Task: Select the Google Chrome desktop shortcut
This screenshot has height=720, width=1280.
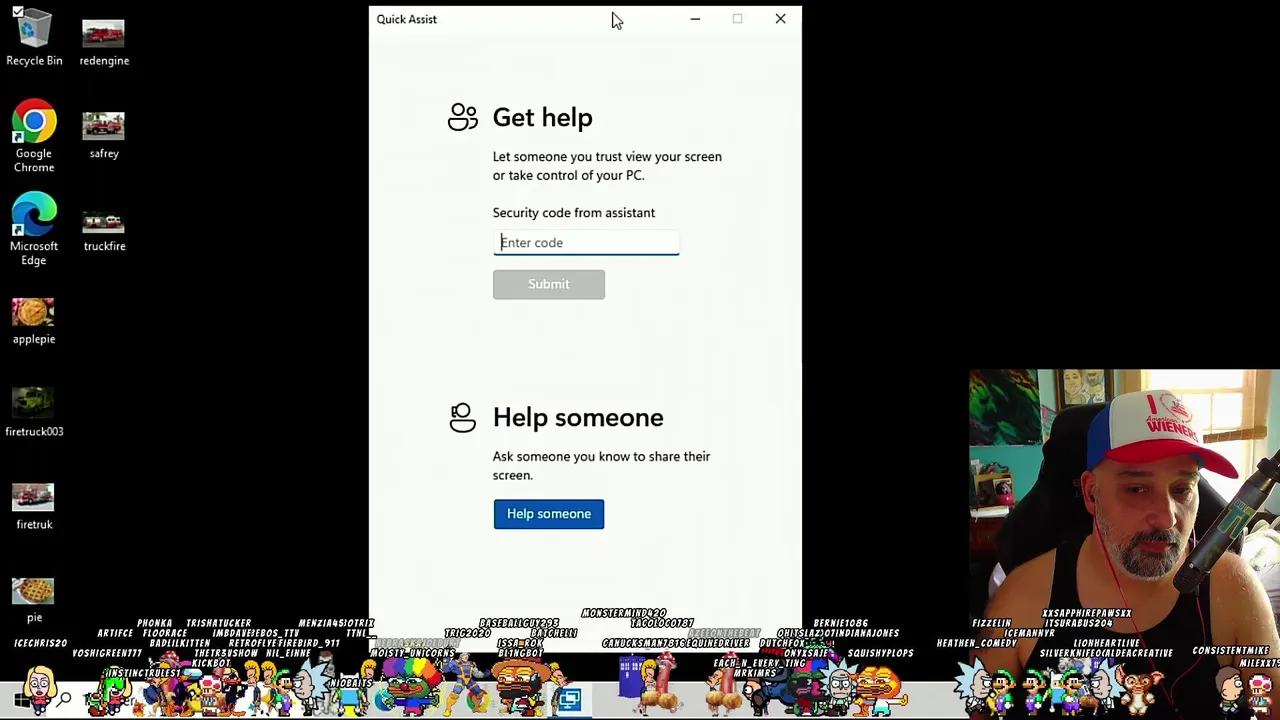Action: click(34, 137)
